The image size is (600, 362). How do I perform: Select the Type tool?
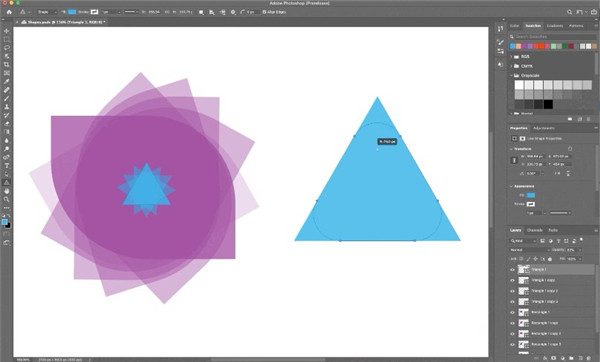click(7, 166)
